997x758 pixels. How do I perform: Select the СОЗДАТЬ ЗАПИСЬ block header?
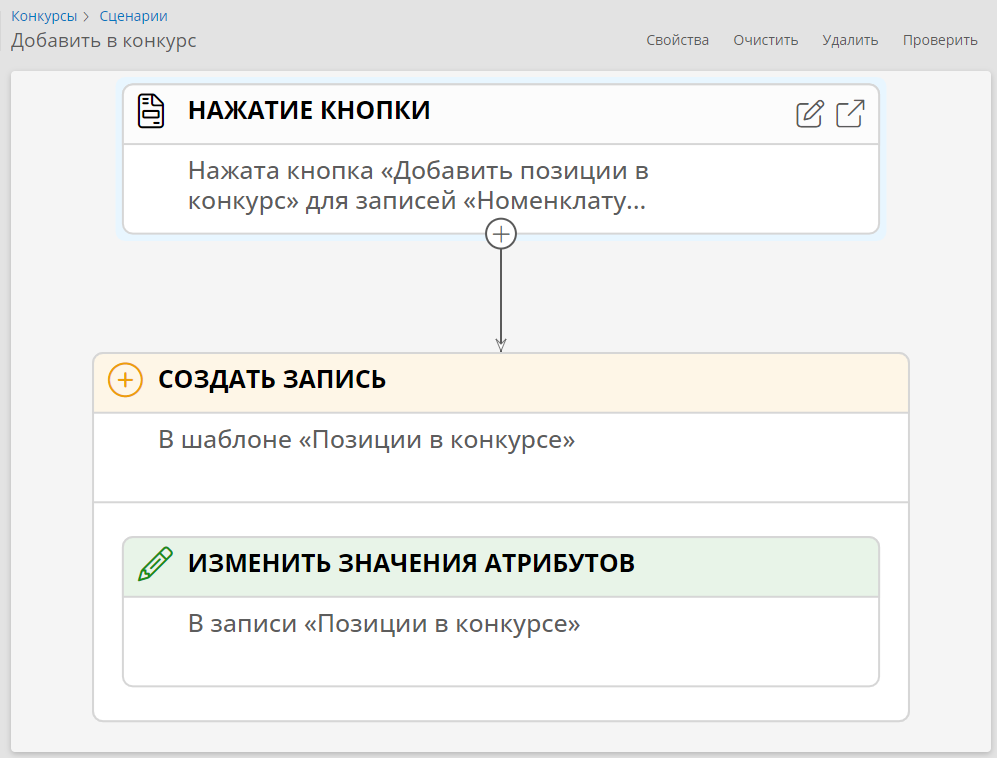[501, 383]
